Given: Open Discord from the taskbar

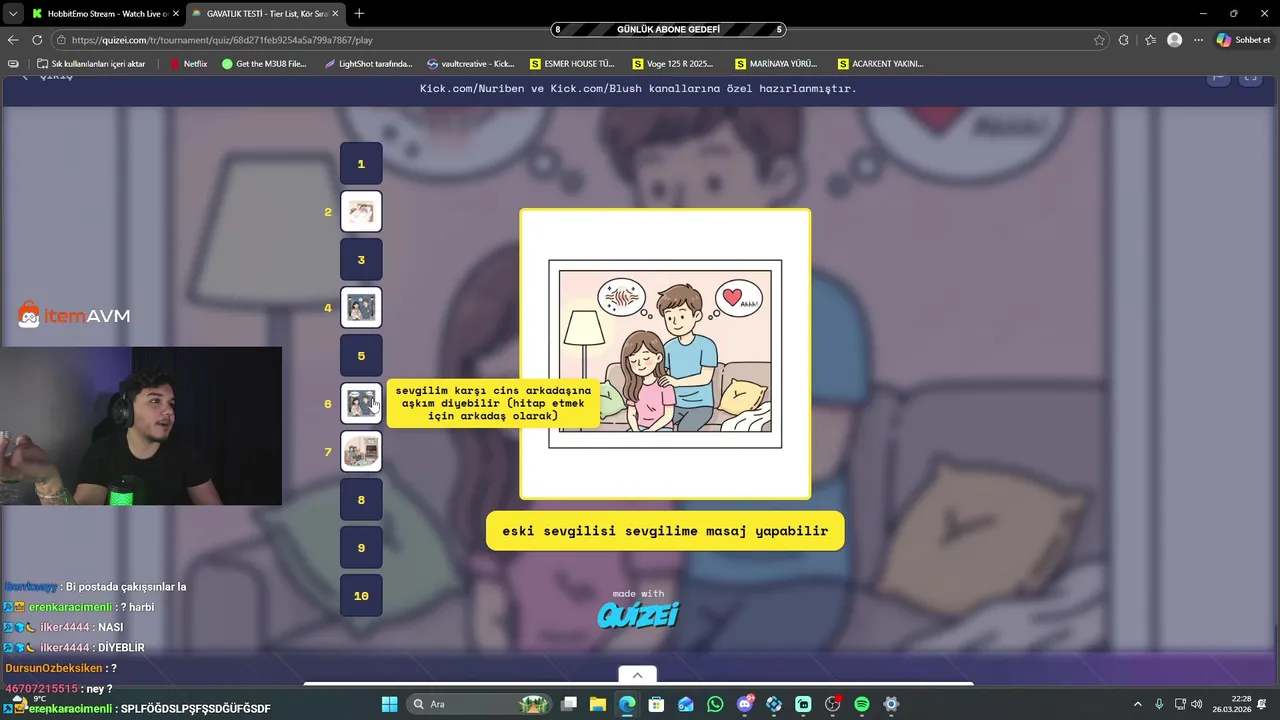Looking at the screenshot, I should (x=745, y=704).
